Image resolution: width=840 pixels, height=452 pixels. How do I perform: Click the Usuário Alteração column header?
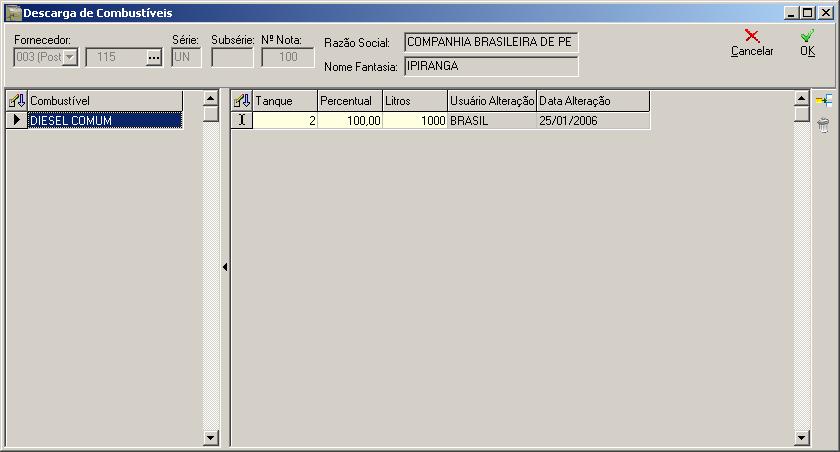pos(492,101)
